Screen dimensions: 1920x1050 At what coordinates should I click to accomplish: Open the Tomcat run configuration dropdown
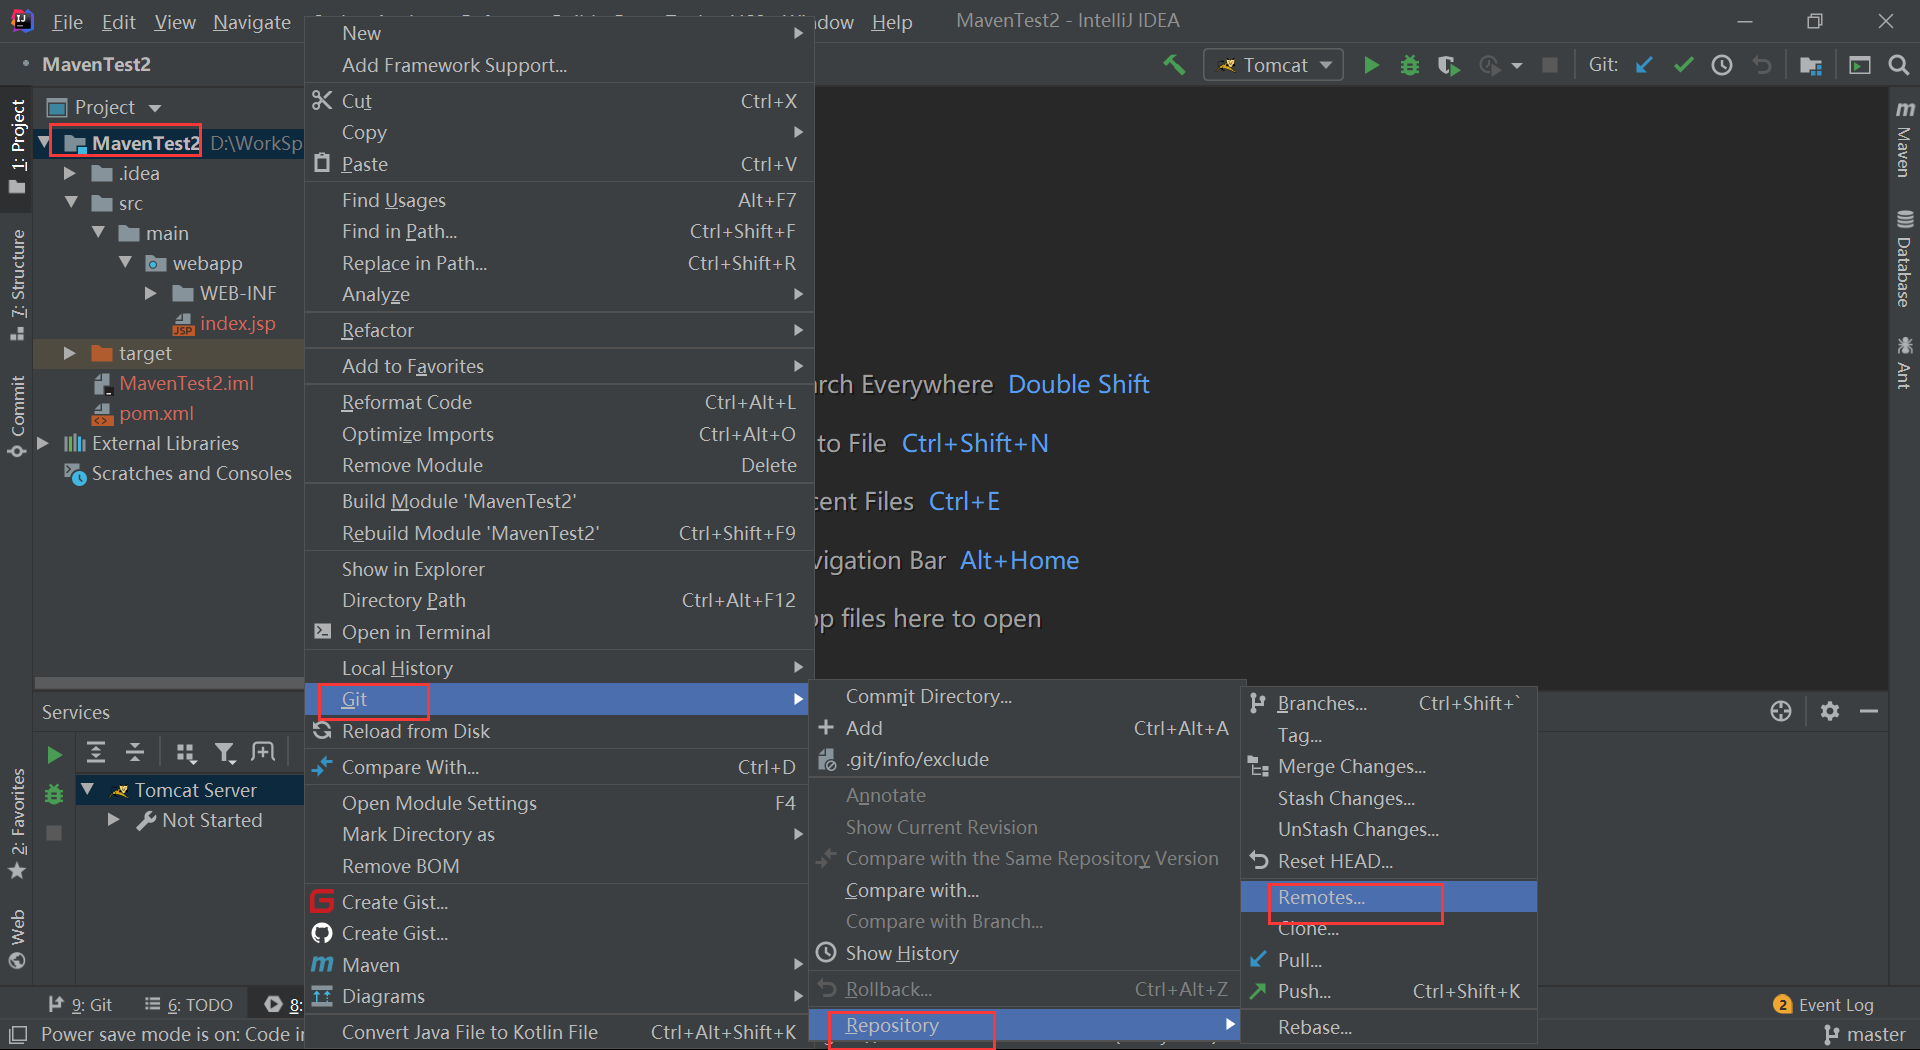(1274, 65)
